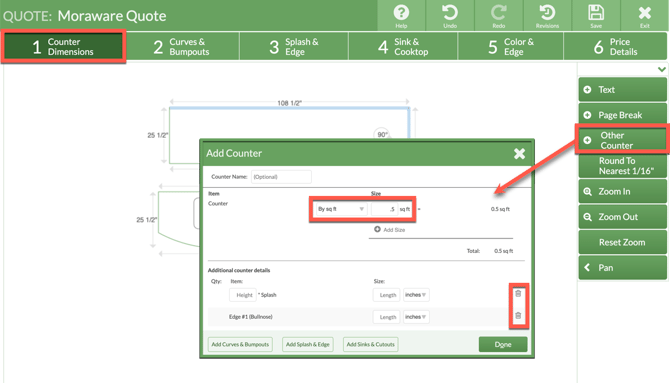This screenshot has width=670, height=383.
Task: Open the 'By sq ft' dropdown
Action: [341, 209]
